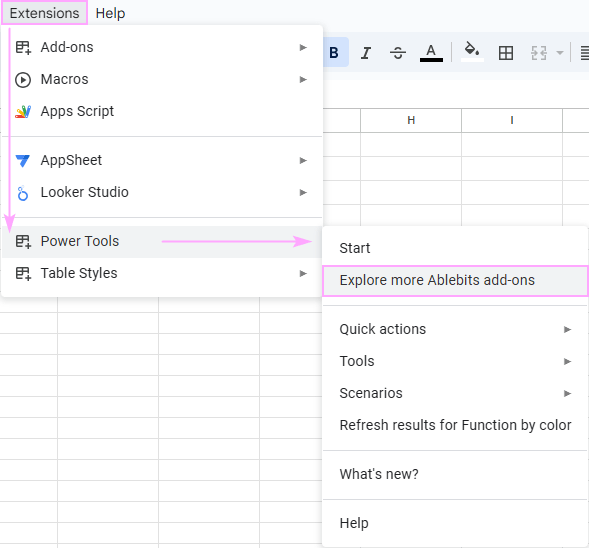Open the Borders tool
589x548 pixels.
[506, 53]
